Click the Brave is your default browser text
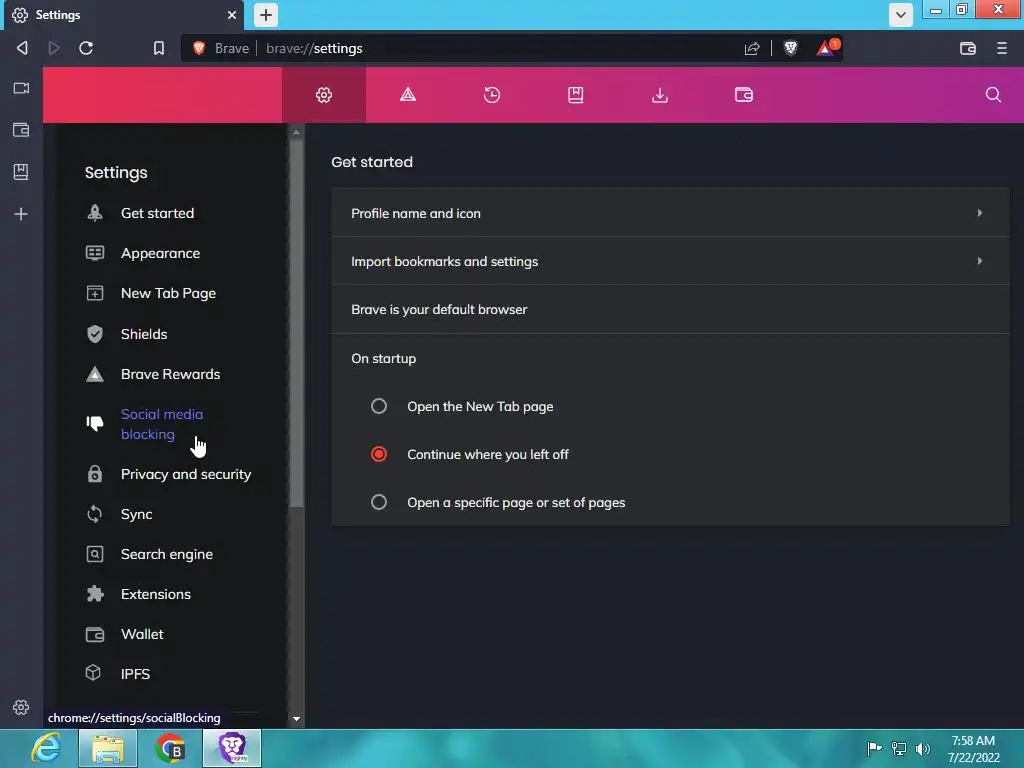Screen dimensions: 1024x768 (439, 310)
